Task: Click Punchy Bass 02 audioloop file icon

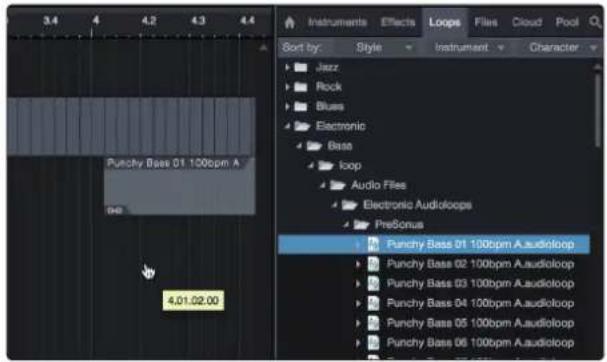Action: (x=373, y=264)
